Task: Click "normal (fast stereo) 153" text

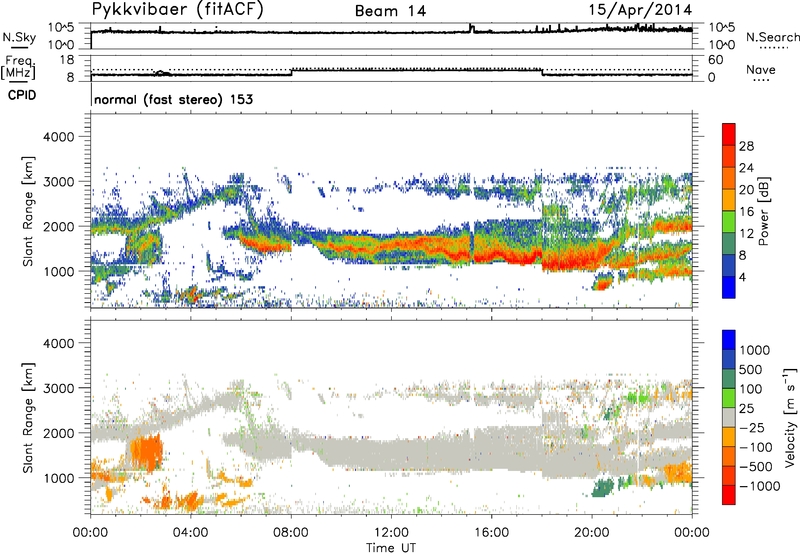Action: (173, 99)
